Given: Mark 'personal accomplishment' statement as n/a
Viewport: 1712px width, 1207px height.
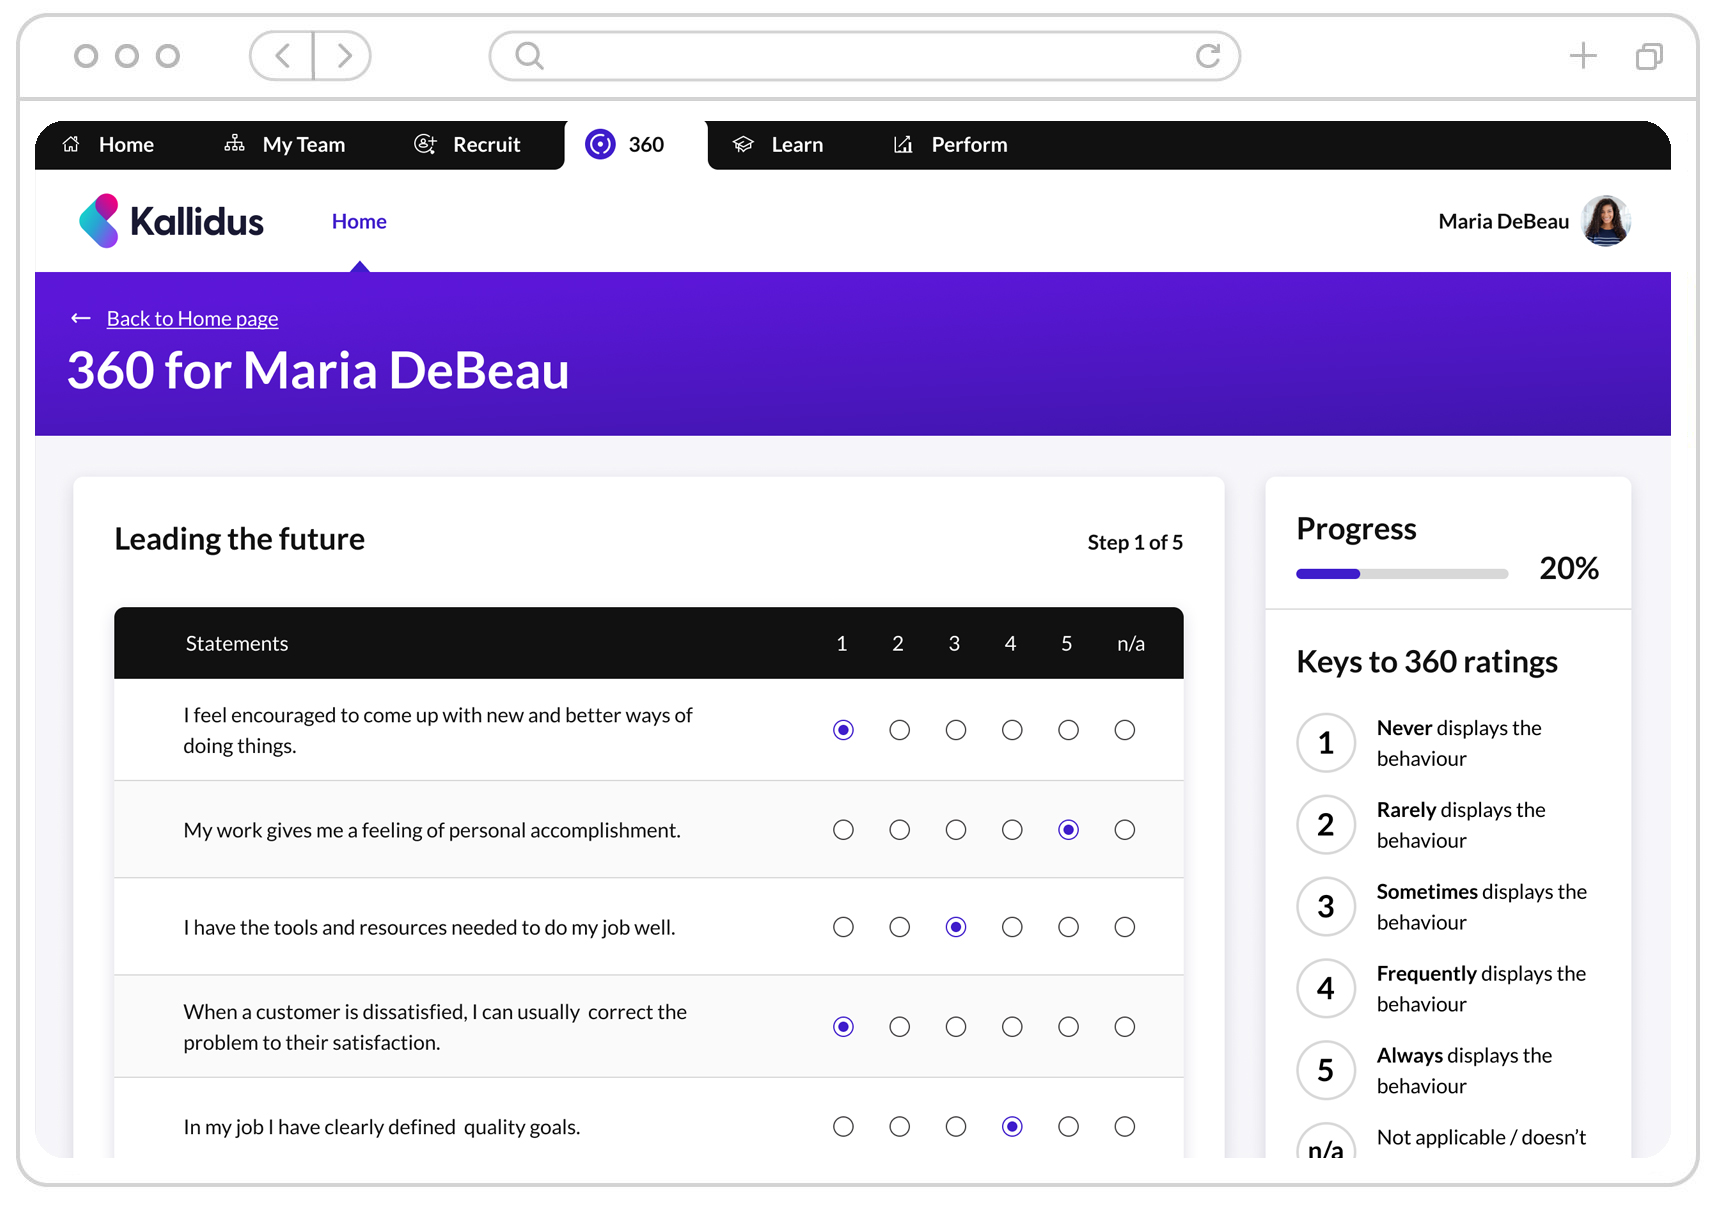Looking at the screenshot, I should coord(1124,830).
